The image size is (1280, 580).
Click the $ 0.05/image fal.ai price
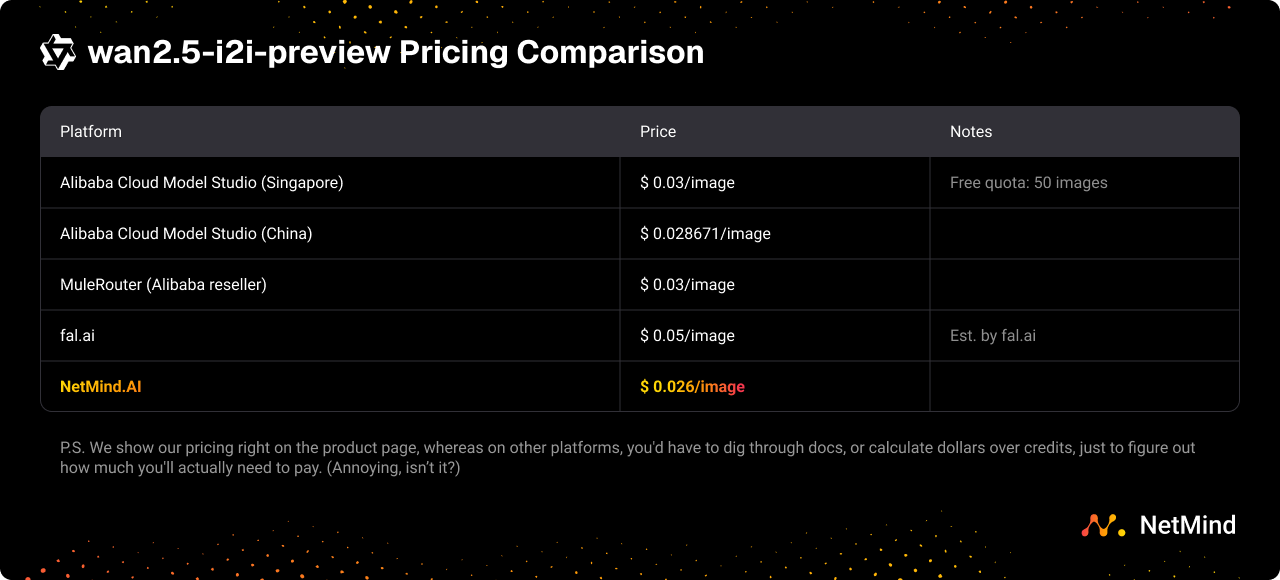(687, 336)
